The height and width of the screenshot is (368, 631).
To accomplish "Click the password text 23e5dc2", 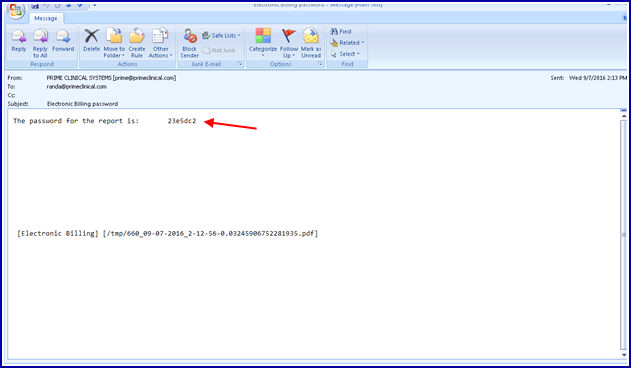I will coord(182,121).
